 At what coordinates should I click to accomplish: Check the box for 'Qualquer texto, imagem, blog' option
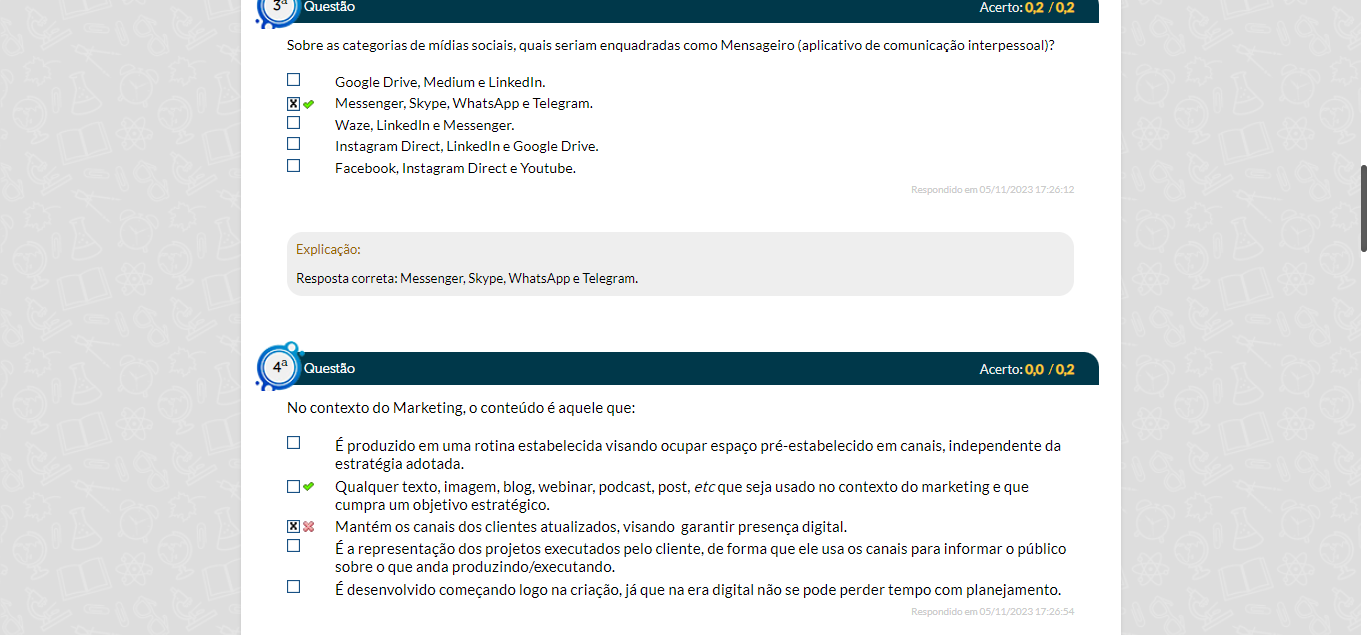[x=293, y=487]
